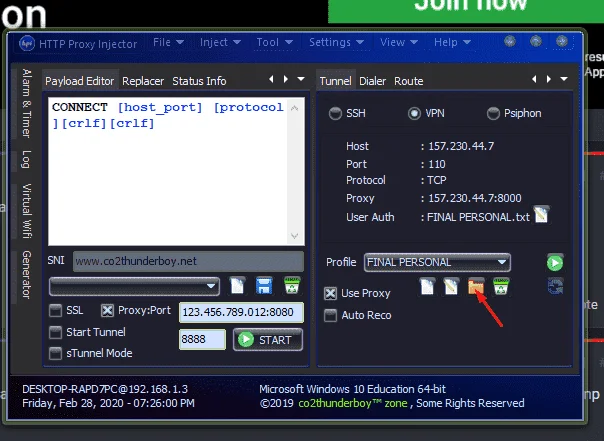Open the Inject menu
The width and height of the screenshot is (604, 441).
pos(220,42)
